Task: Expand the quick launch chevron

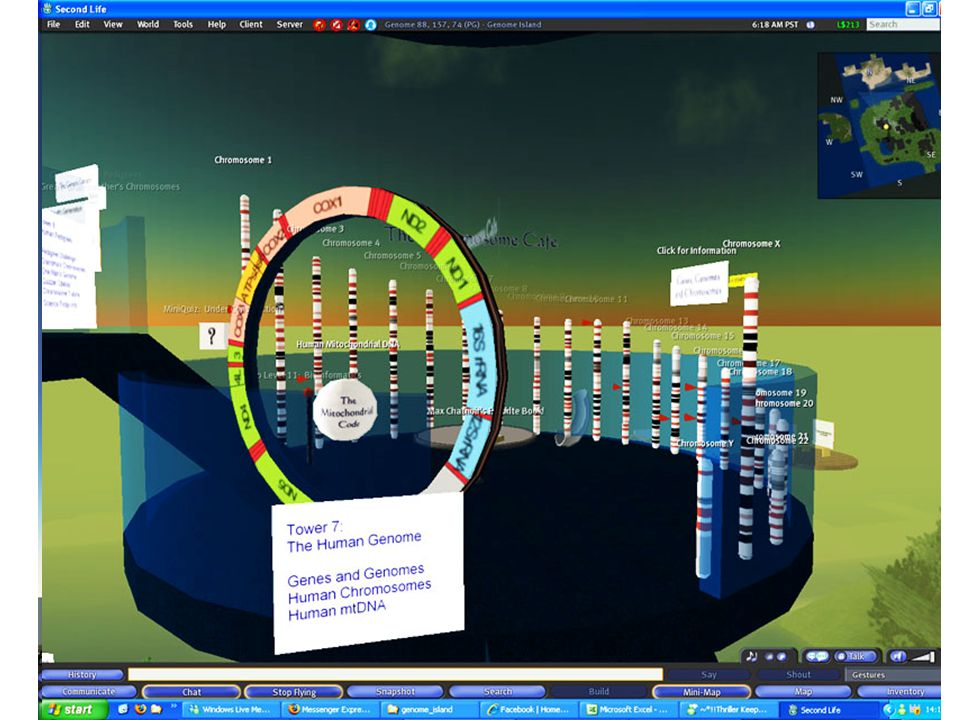Action: 173,706
